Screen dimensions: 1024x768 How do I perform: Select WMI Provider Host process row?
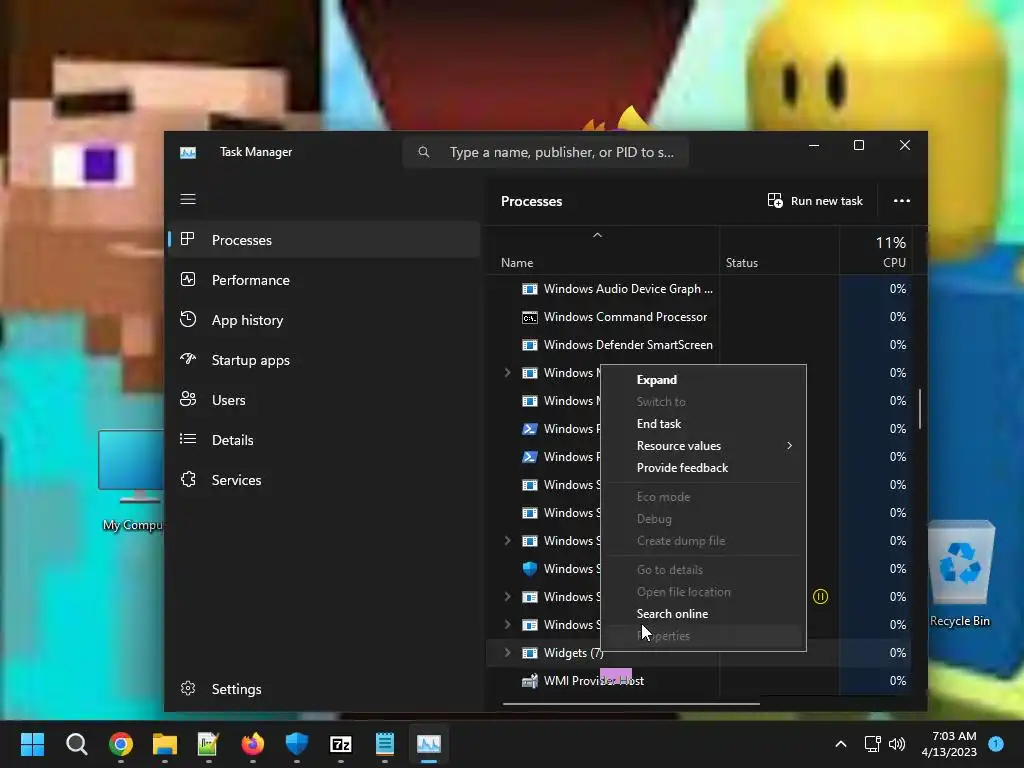(x=699, y=680)
